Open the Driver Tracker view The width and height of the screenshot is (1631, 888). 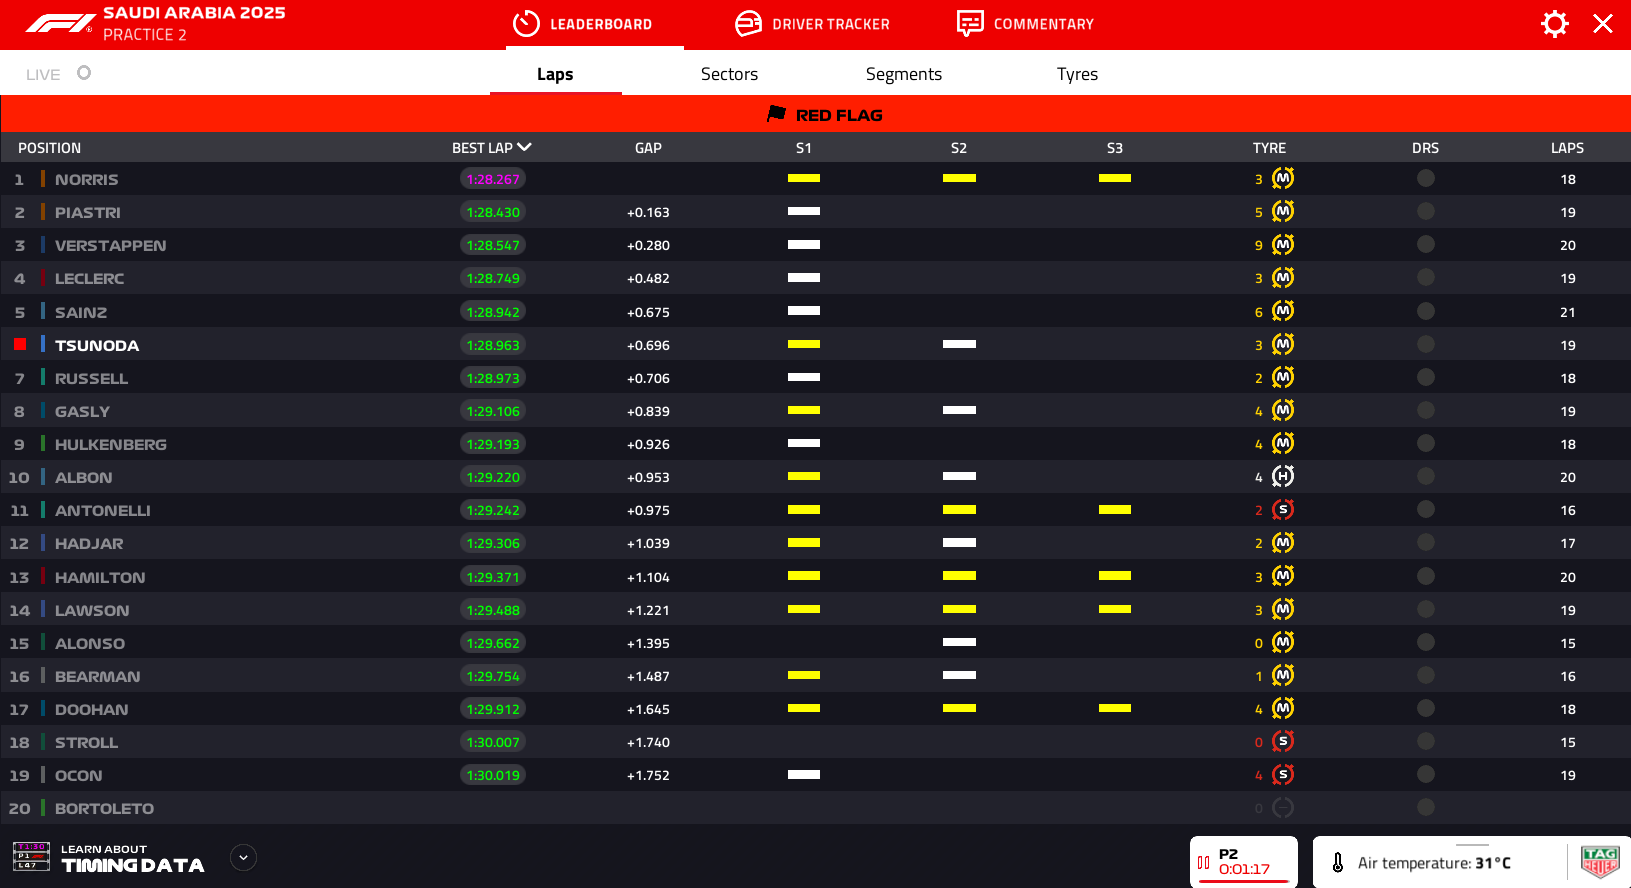812,24
